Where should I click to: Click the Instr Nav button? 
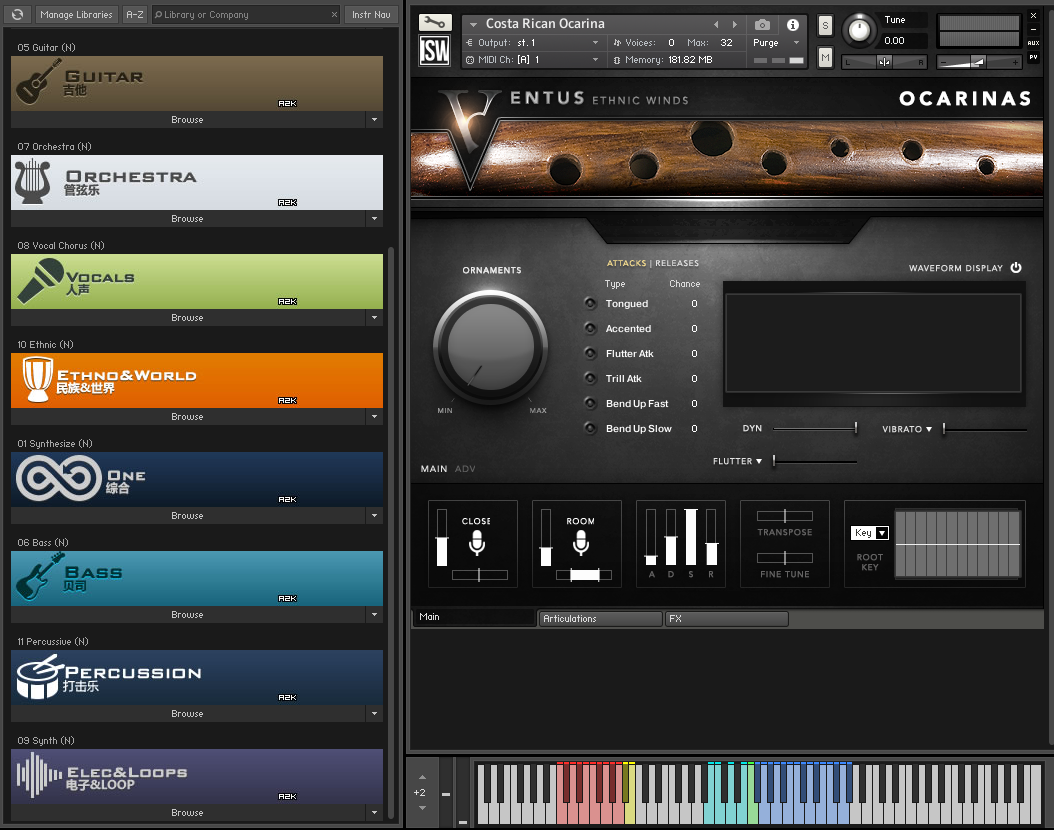[371, 14]
